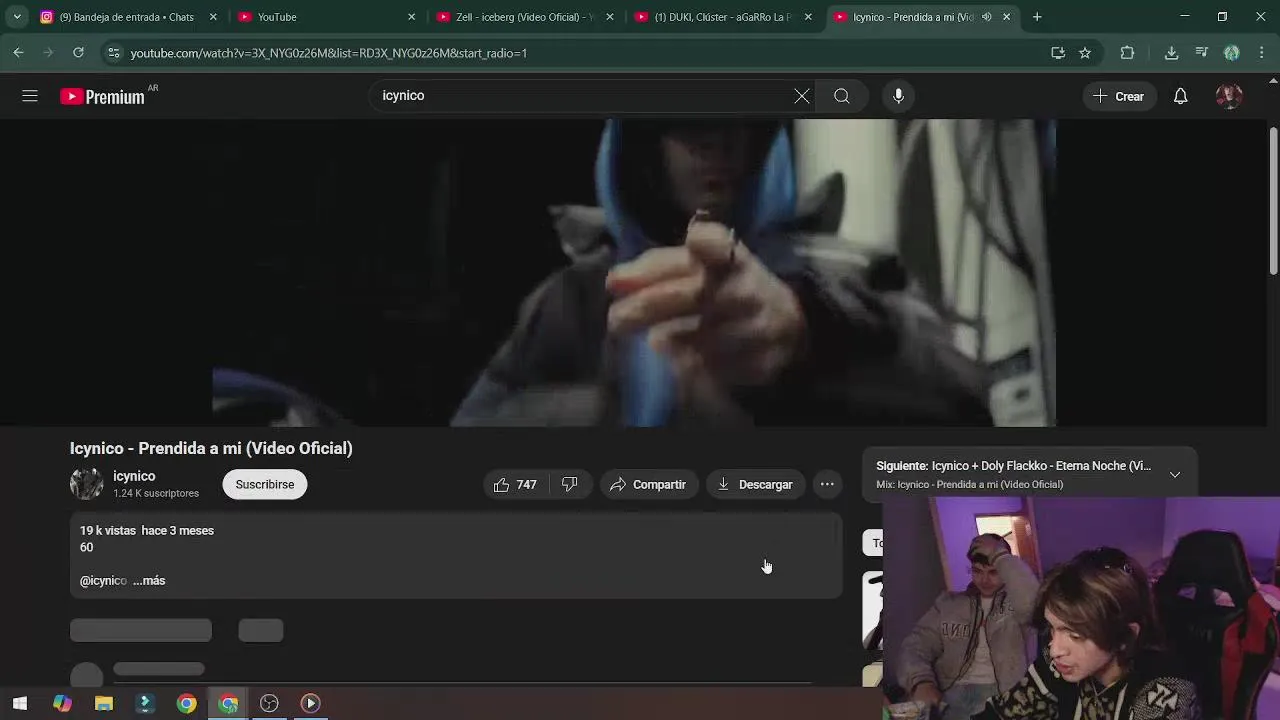Open the @icynico handle link
Viewport: 1280px width, 720px height.
pos(103,581)
